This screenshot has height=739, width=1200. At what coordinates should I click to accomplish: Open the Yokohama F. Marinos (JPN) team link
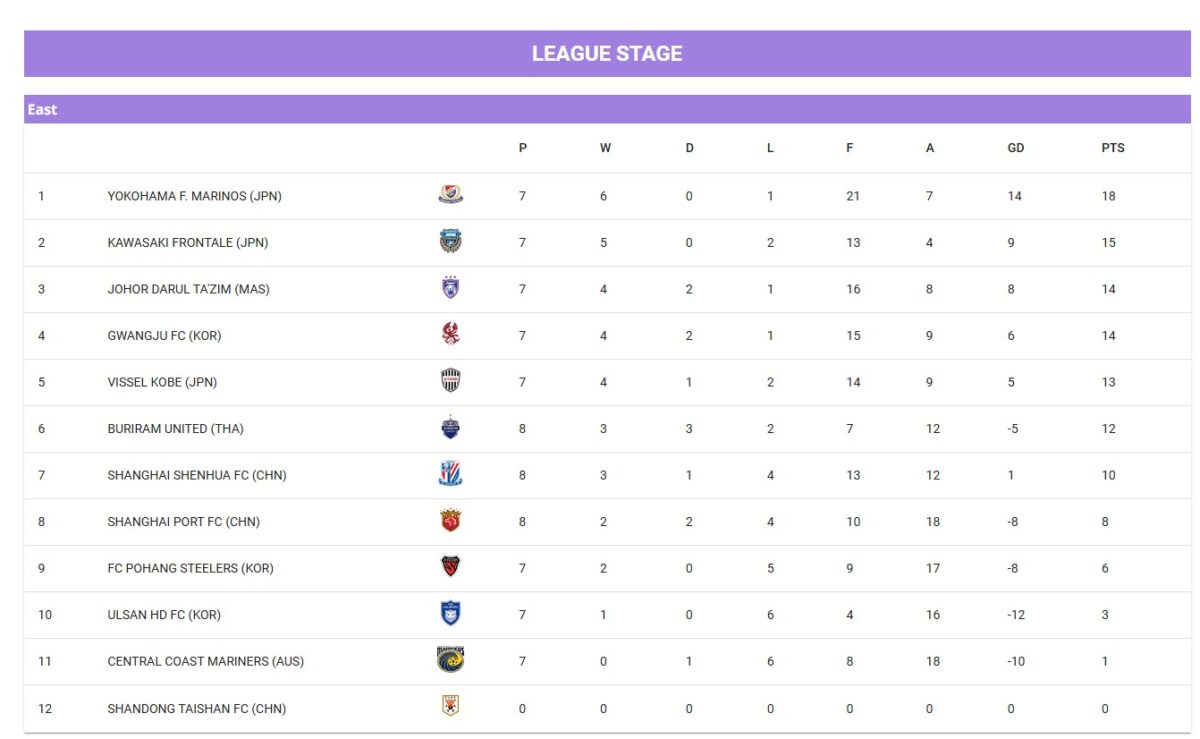click(x=195, y=196)
